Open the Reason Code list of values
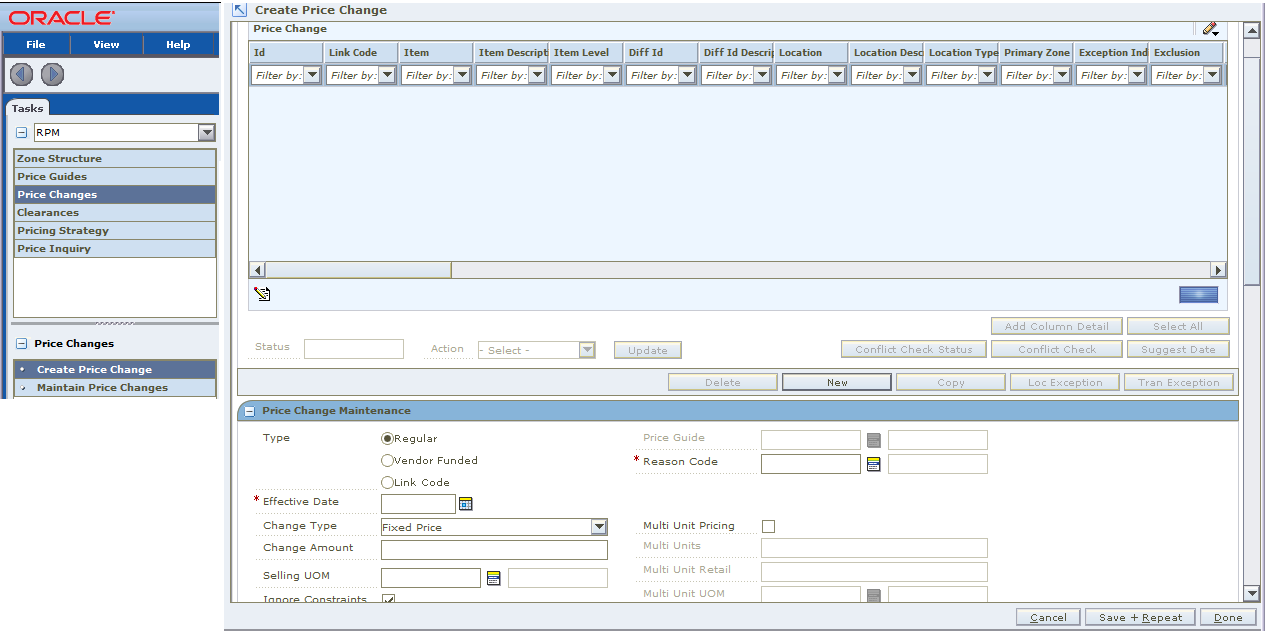Screen dimensions: 1274x642 point(872,462)
